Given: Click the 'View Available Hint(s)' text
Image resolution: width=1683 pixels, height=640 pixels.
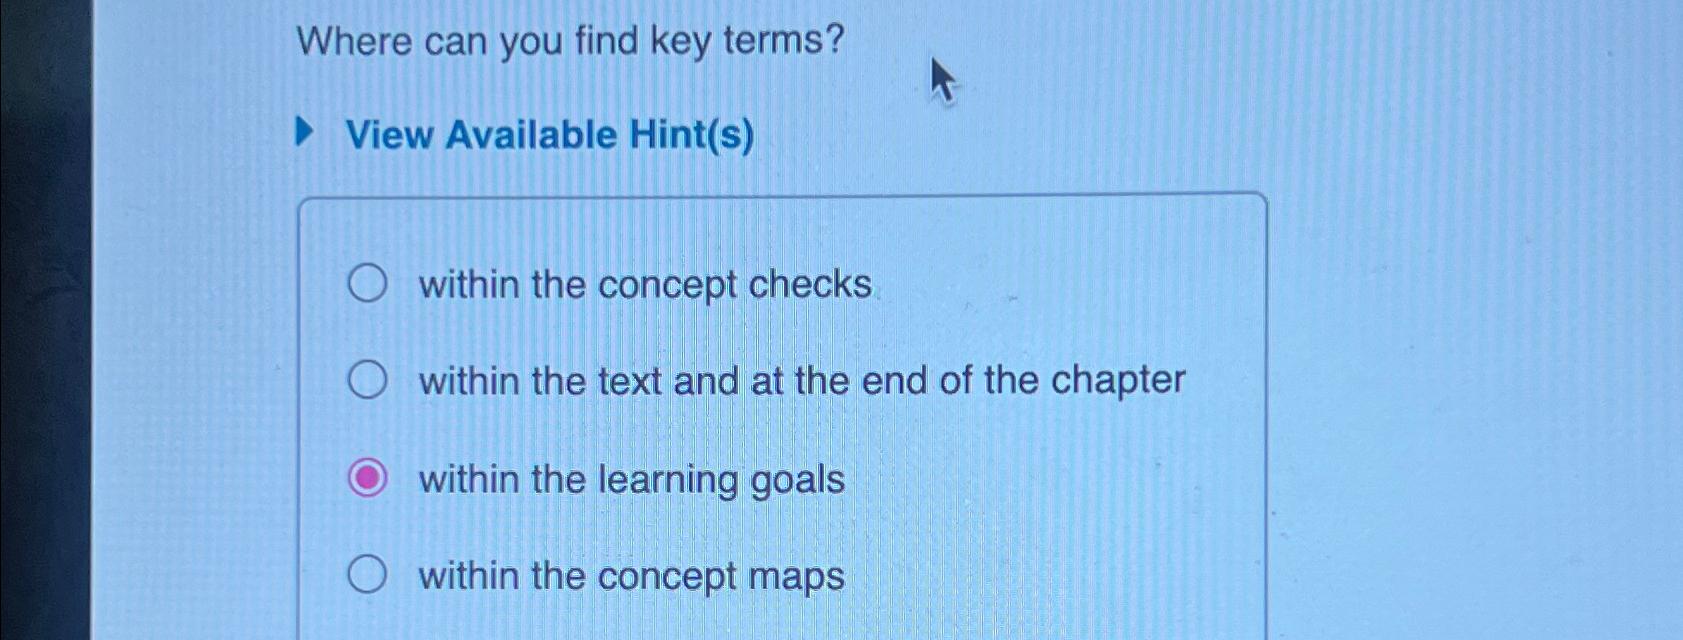Looking at the screenshot, I should [x=550, y=136].
